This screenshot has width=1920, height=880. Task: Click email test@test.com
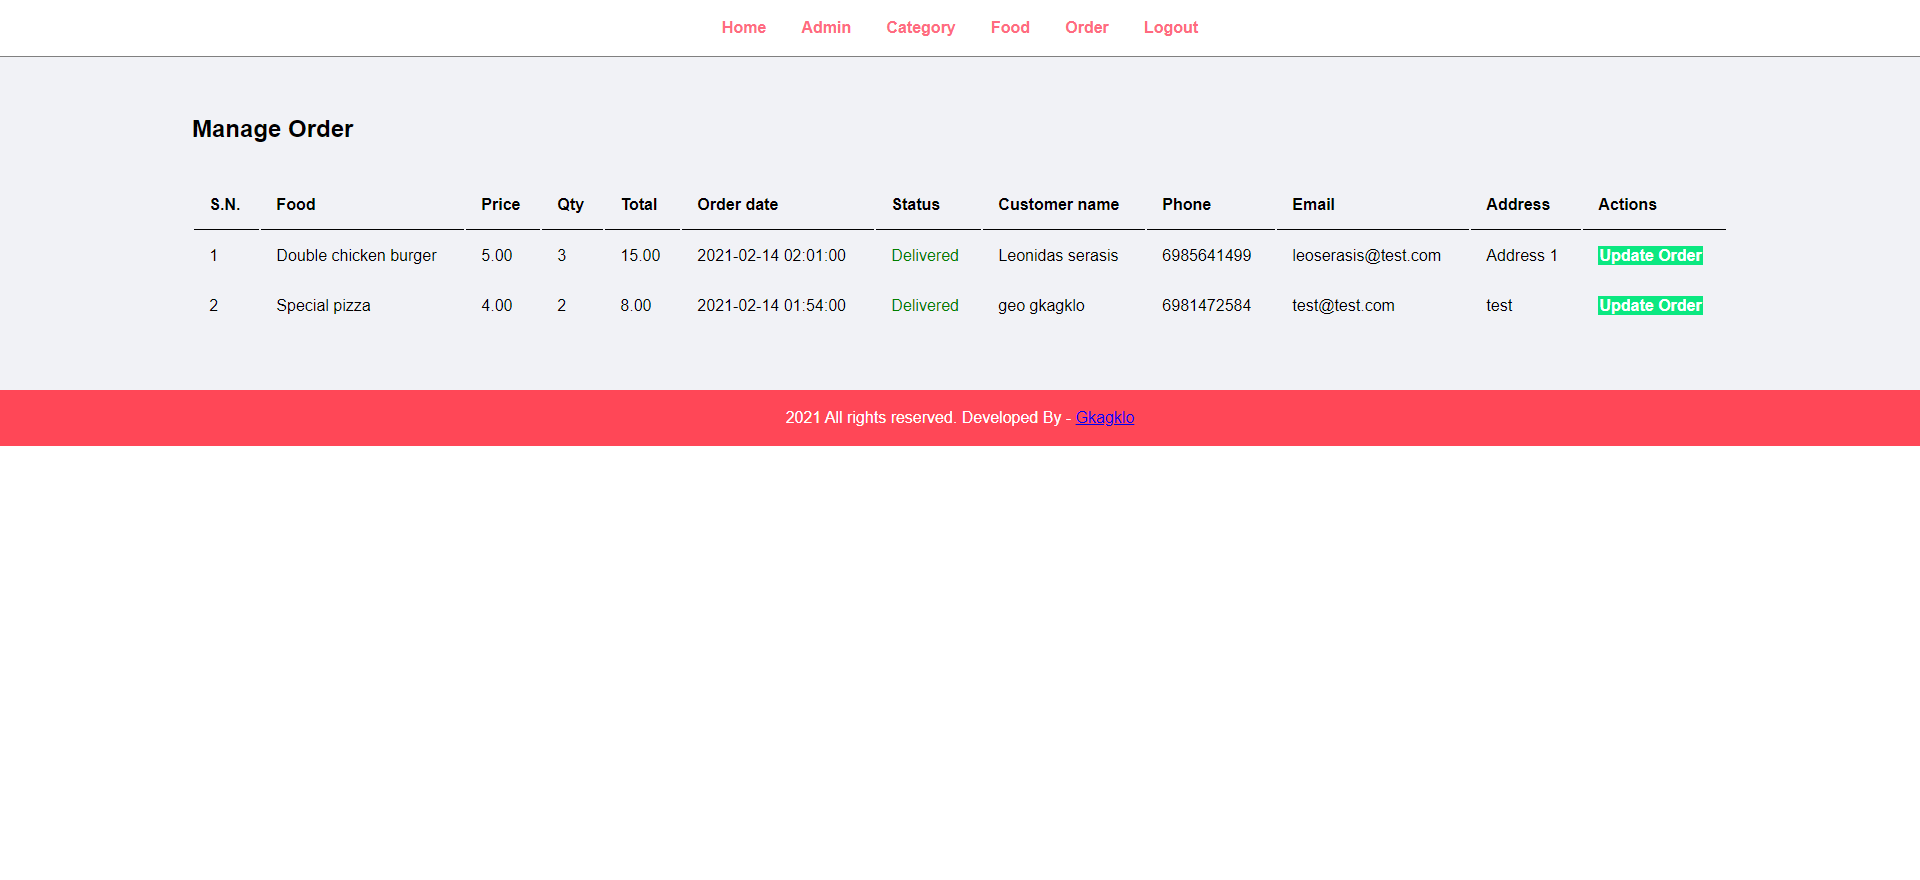[x=1343, y=306]
